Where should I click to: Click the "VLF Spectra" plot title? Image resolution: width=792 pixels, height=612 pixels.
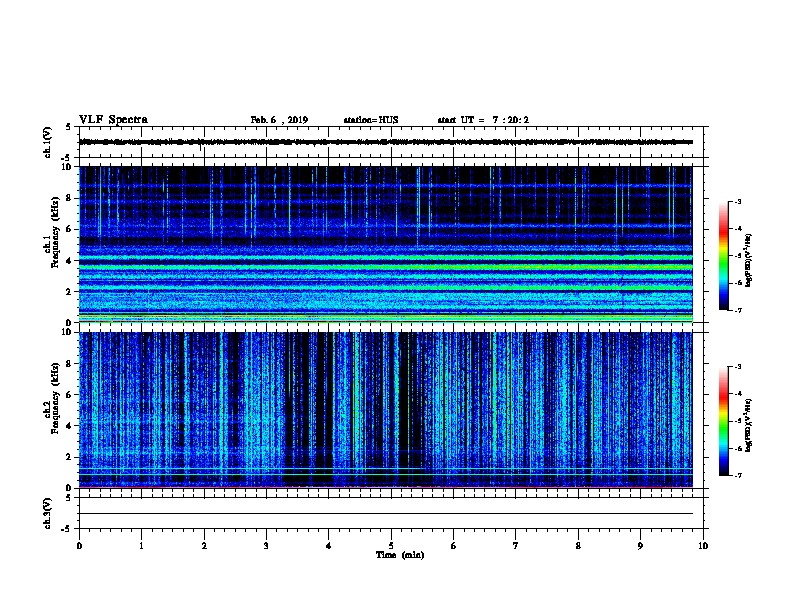(113, 120)
